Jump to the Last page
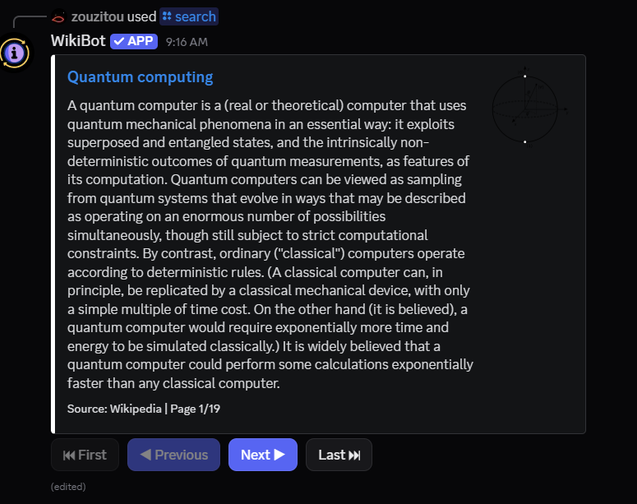Viewport: 637px width, 504px height. pyautogui.click(x=338, y=455)
